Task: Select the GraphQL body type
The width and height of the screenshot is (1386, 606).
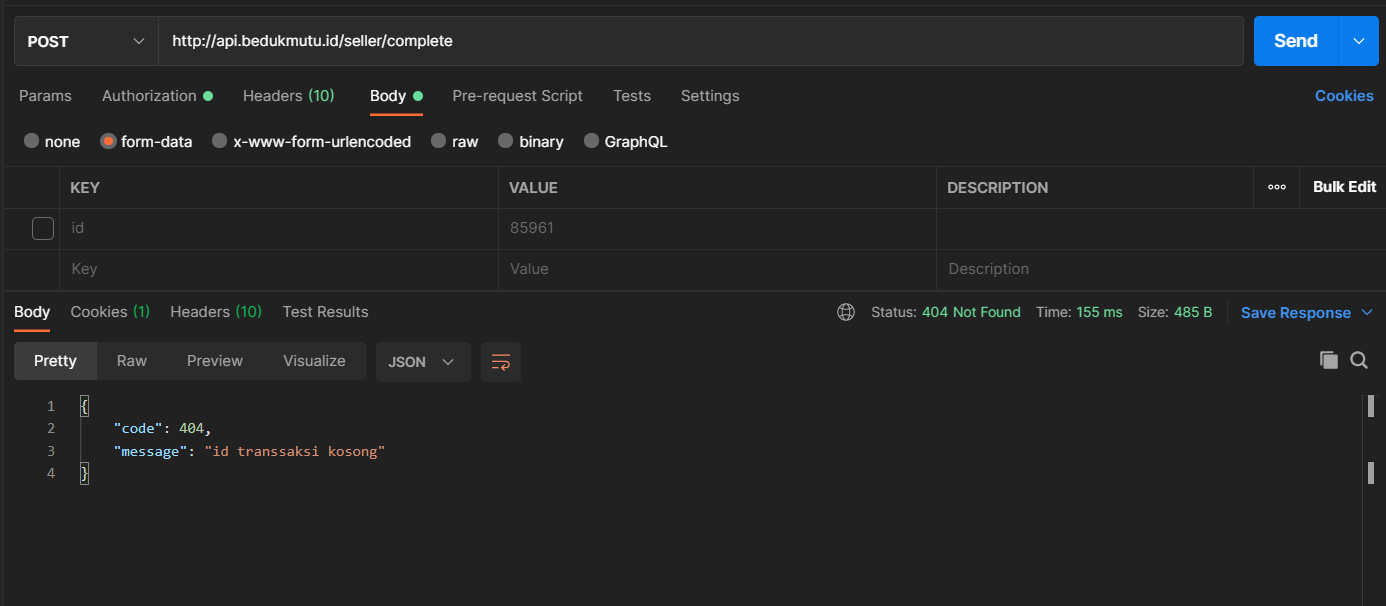Action: 592,142
